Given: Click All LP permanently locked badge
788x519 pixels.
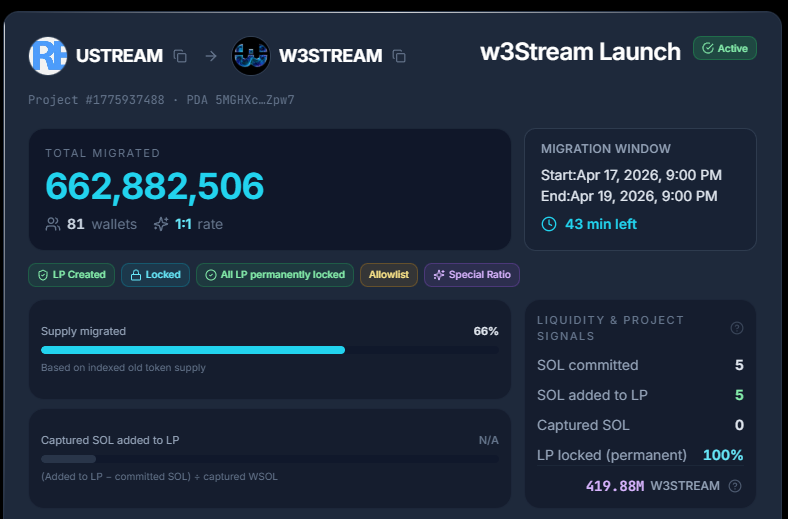Looking at the screenshot, I should click(275, 275).
